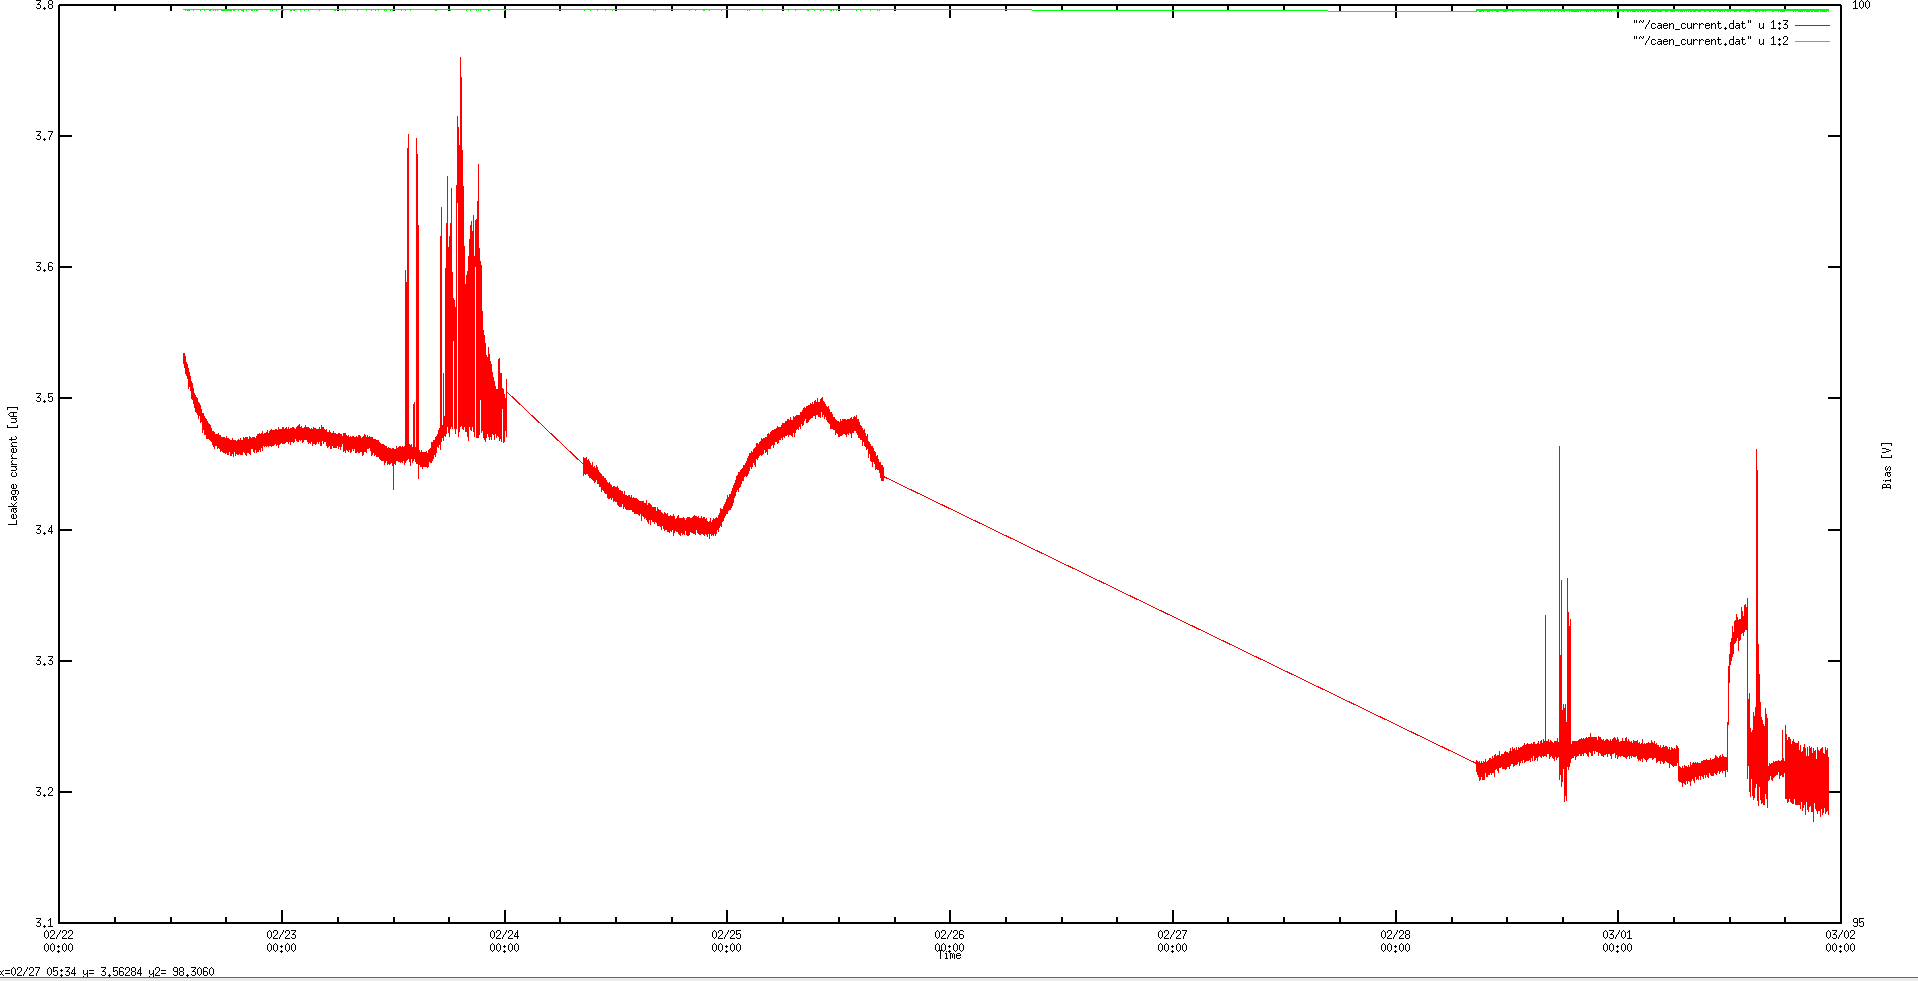1918x981 pixels.
Task: Select the 3.4 tick label on y-axis
Action: tap(45, 530)
